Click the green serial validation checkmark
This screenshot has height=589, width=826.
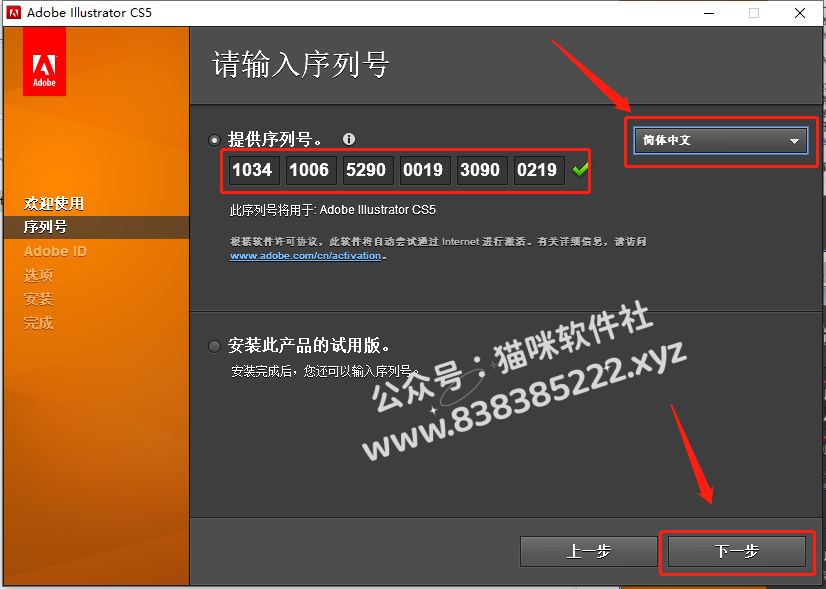tap(580, 170)
